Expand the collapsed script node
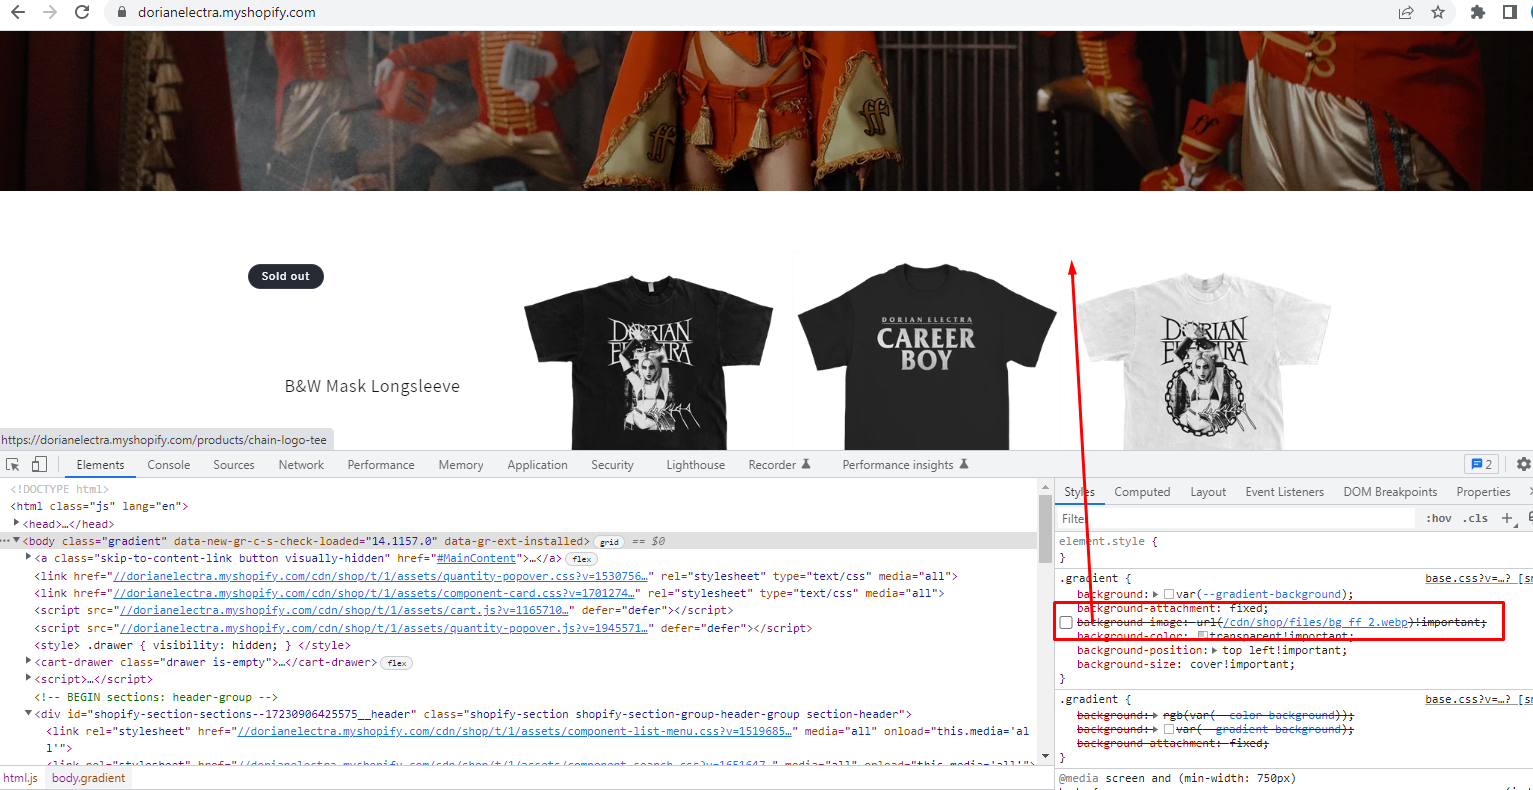 [x=28, y=679]
